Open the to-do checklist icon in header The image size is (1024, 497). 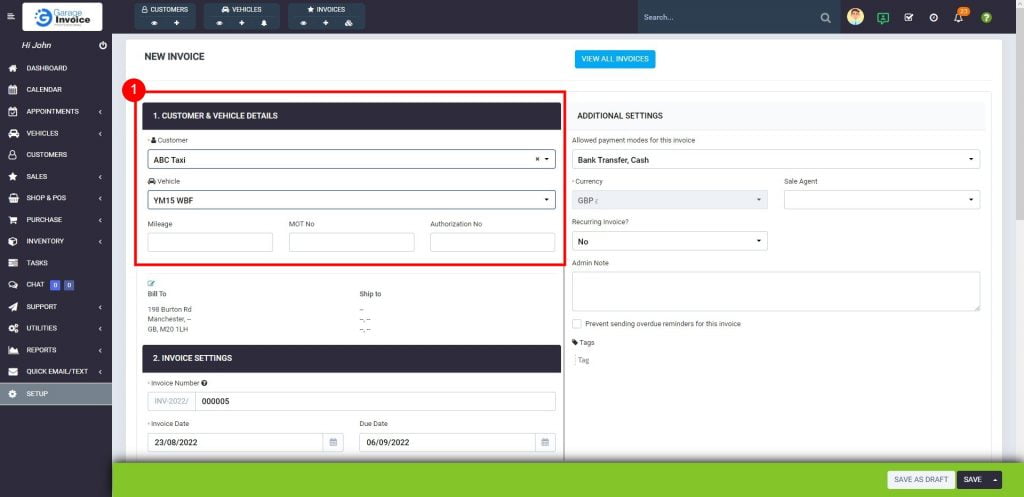[908, 18]
